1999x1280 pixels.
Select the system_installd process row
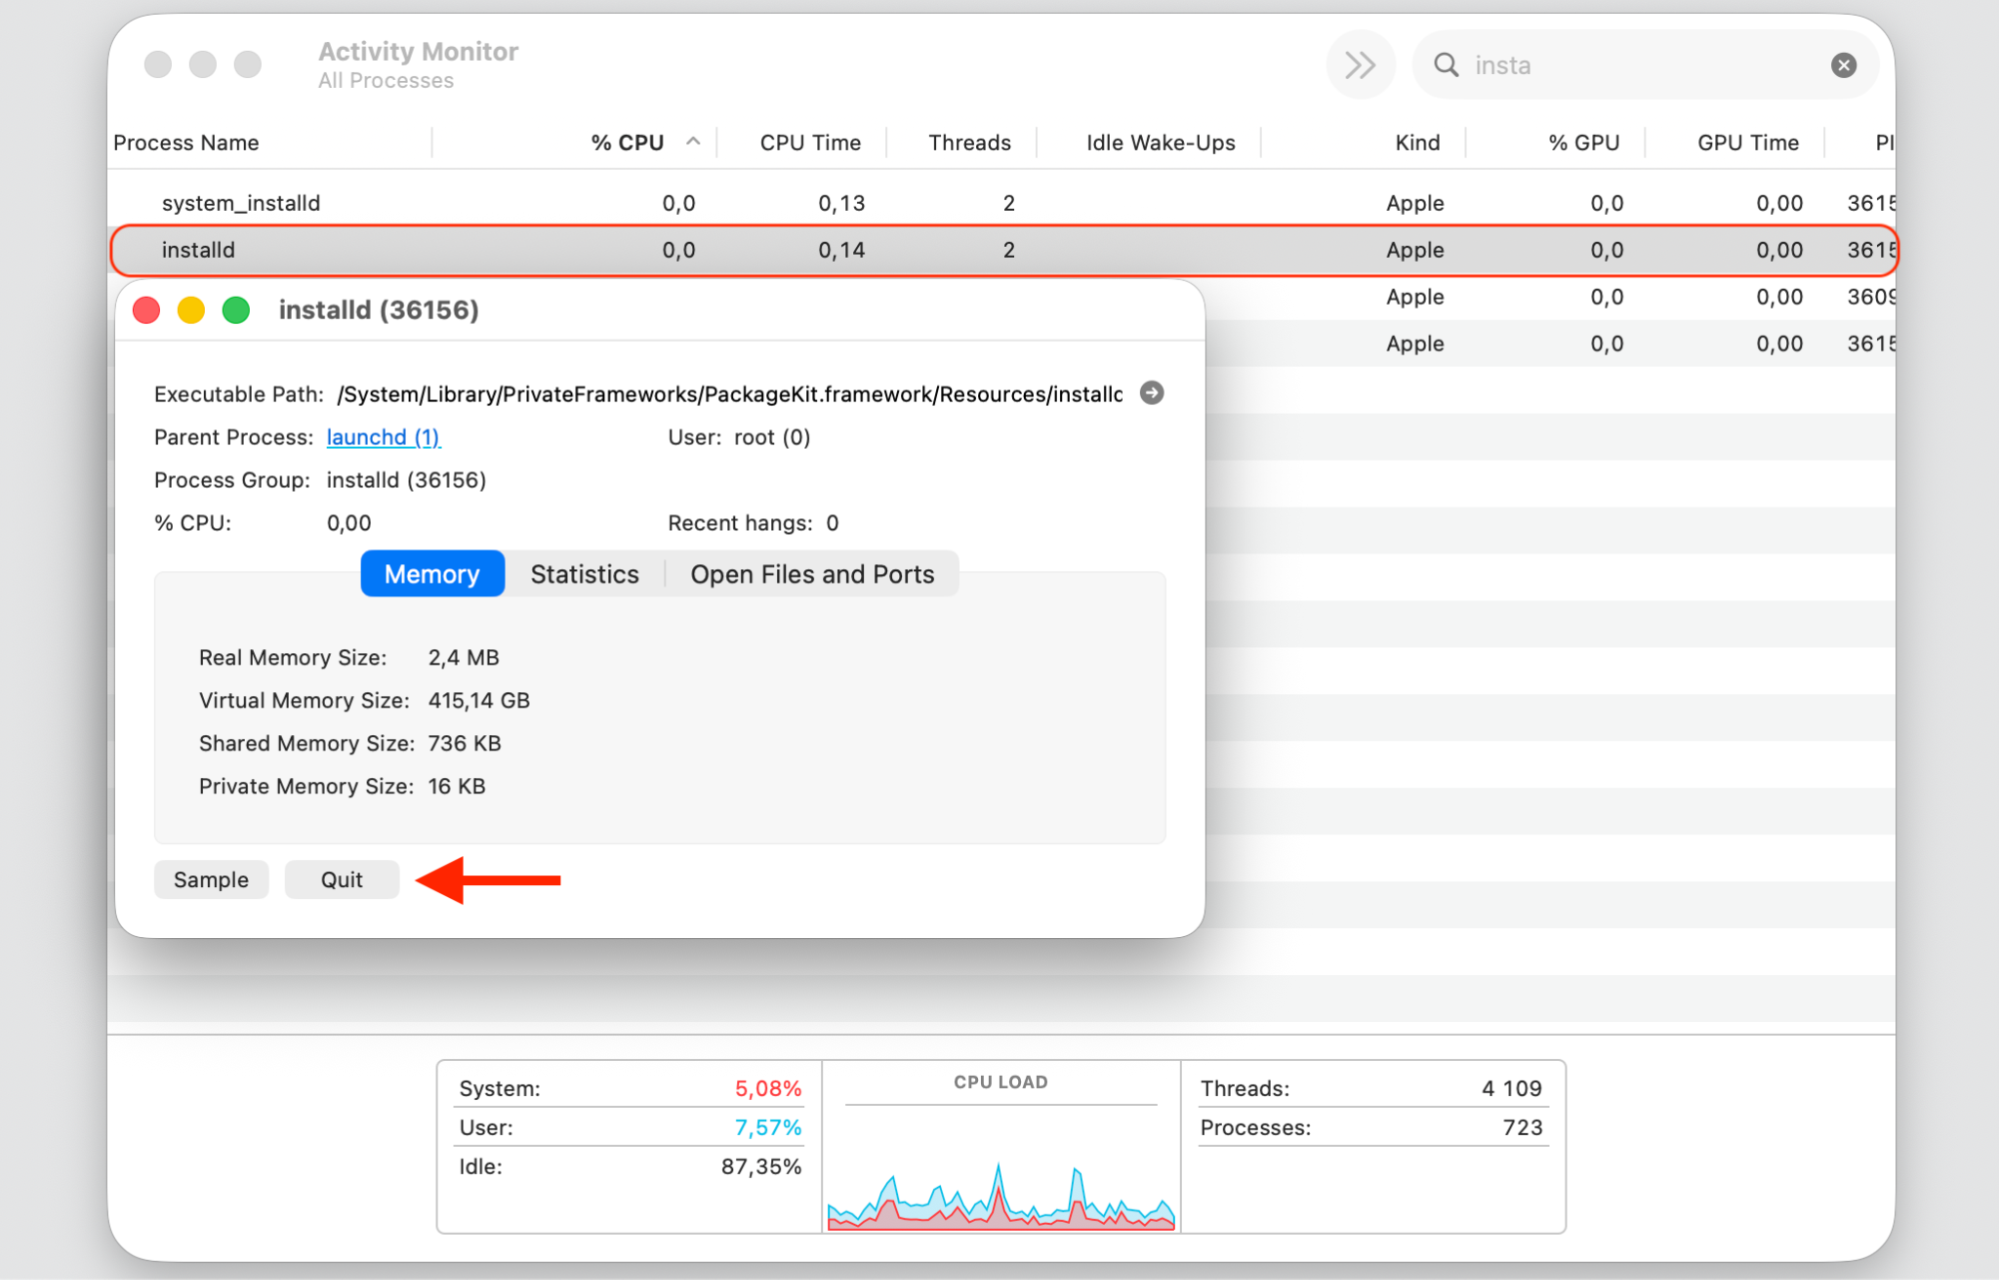click(1001, 203)
